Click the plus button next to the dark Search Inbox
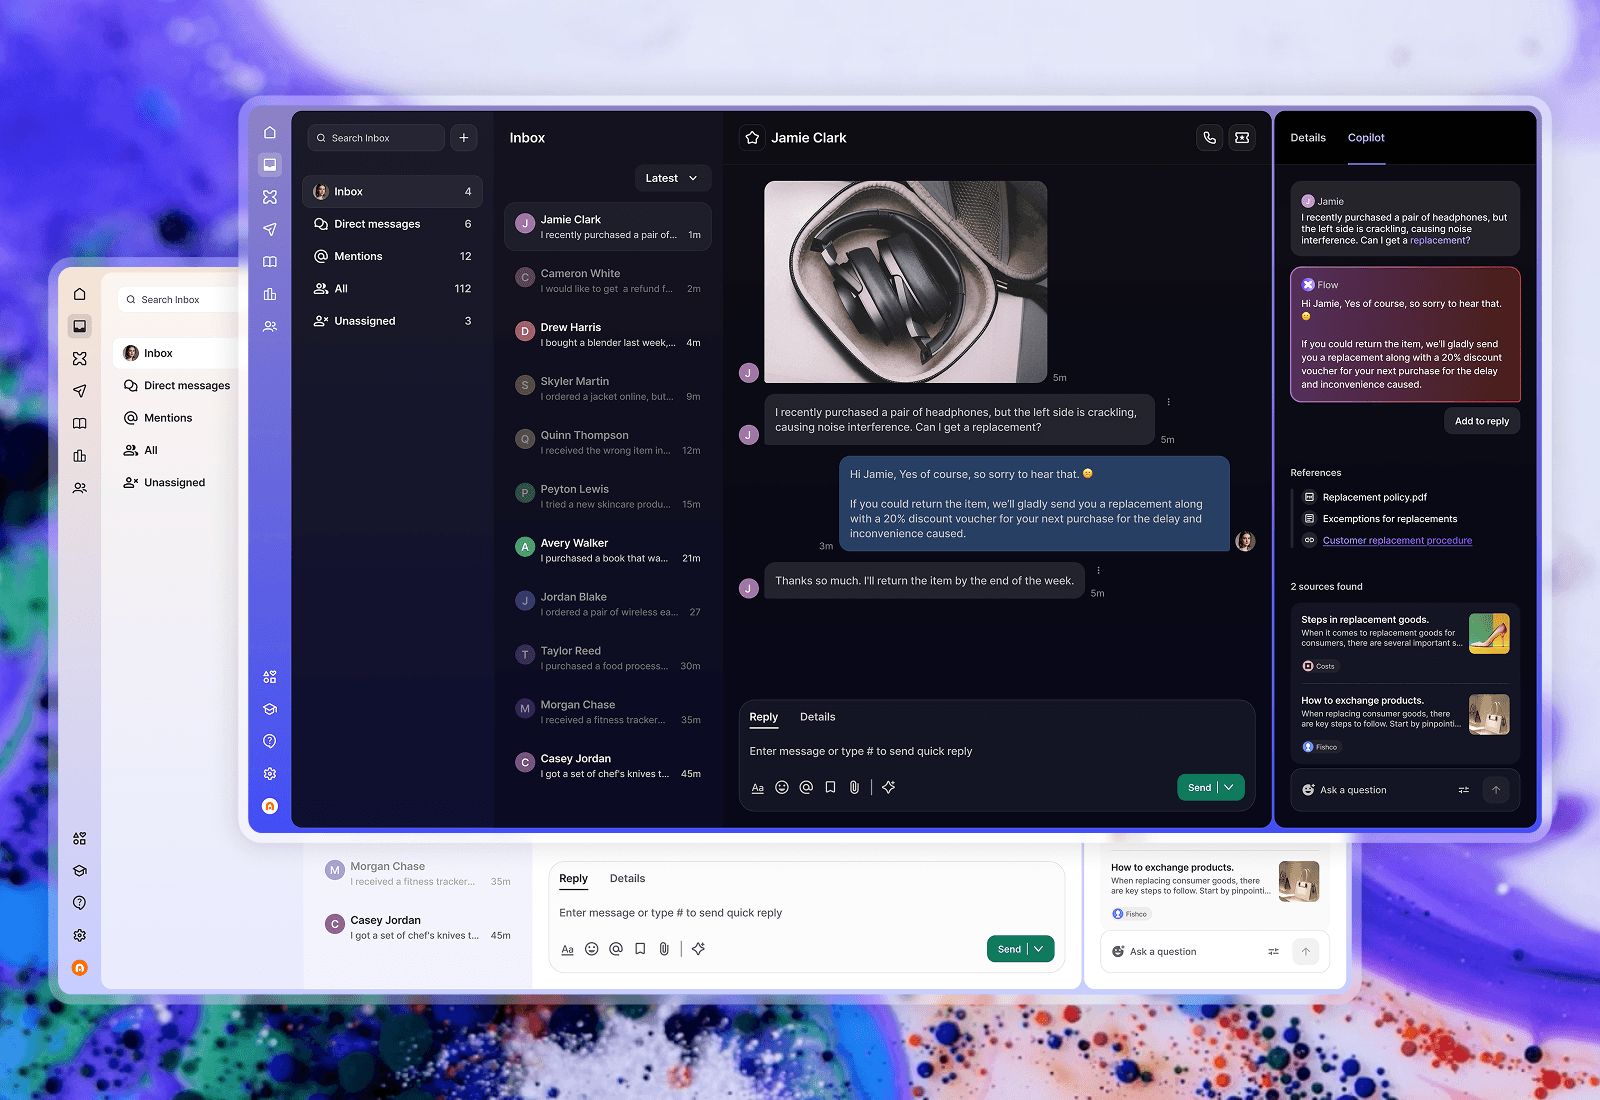The image size is (1600, 1100). pos(464,138)
